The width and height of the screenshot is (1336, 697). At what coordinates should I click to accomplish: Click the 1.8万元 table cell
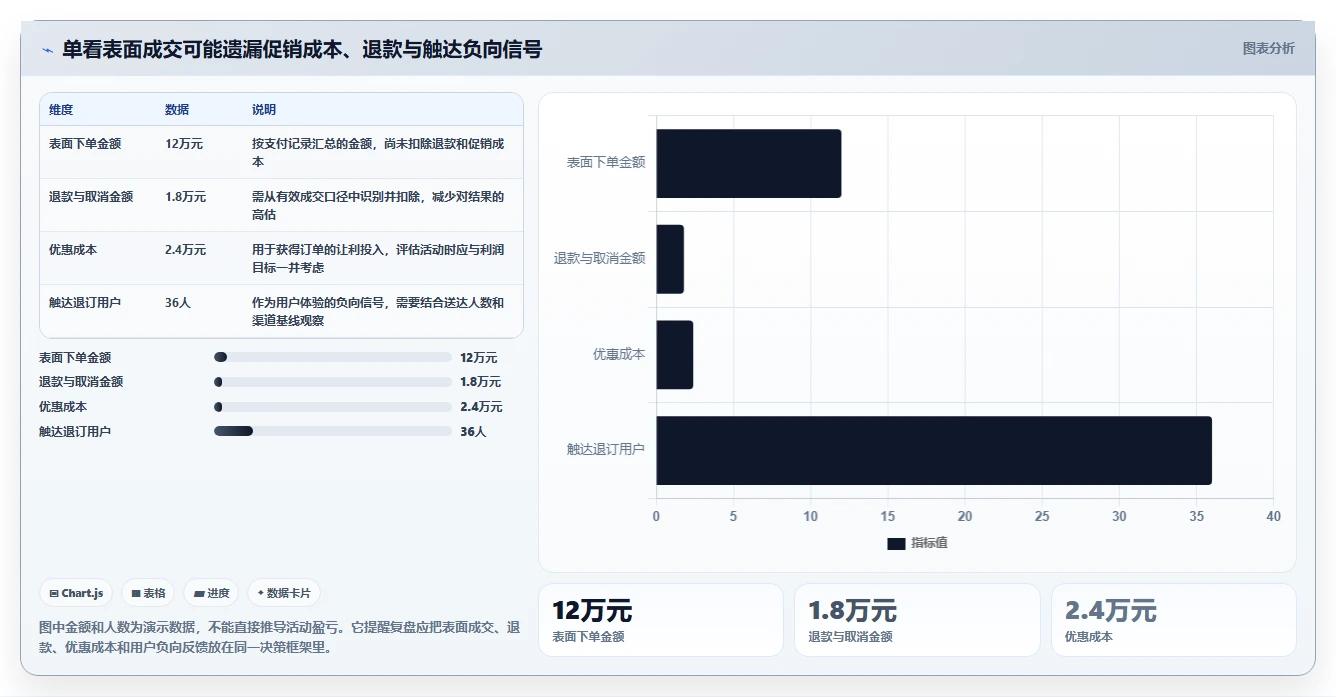(186, 197)
